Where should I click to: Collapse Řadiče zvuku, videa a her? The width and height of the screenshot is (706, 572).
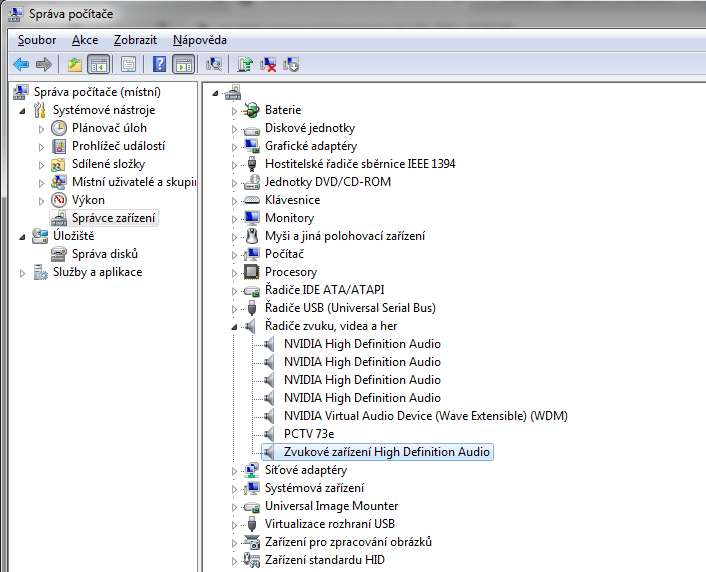pyautogui.click(x=234, y=327)
